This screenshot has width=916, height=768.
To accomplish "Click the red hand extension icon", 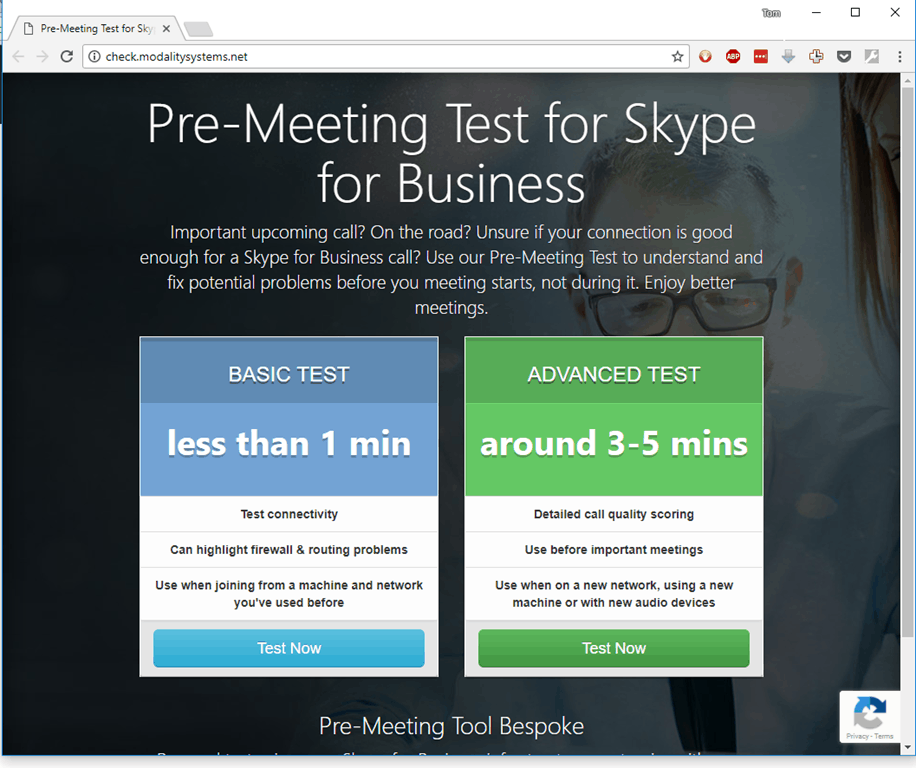I will pyautogui.click(x=706, y=57).
